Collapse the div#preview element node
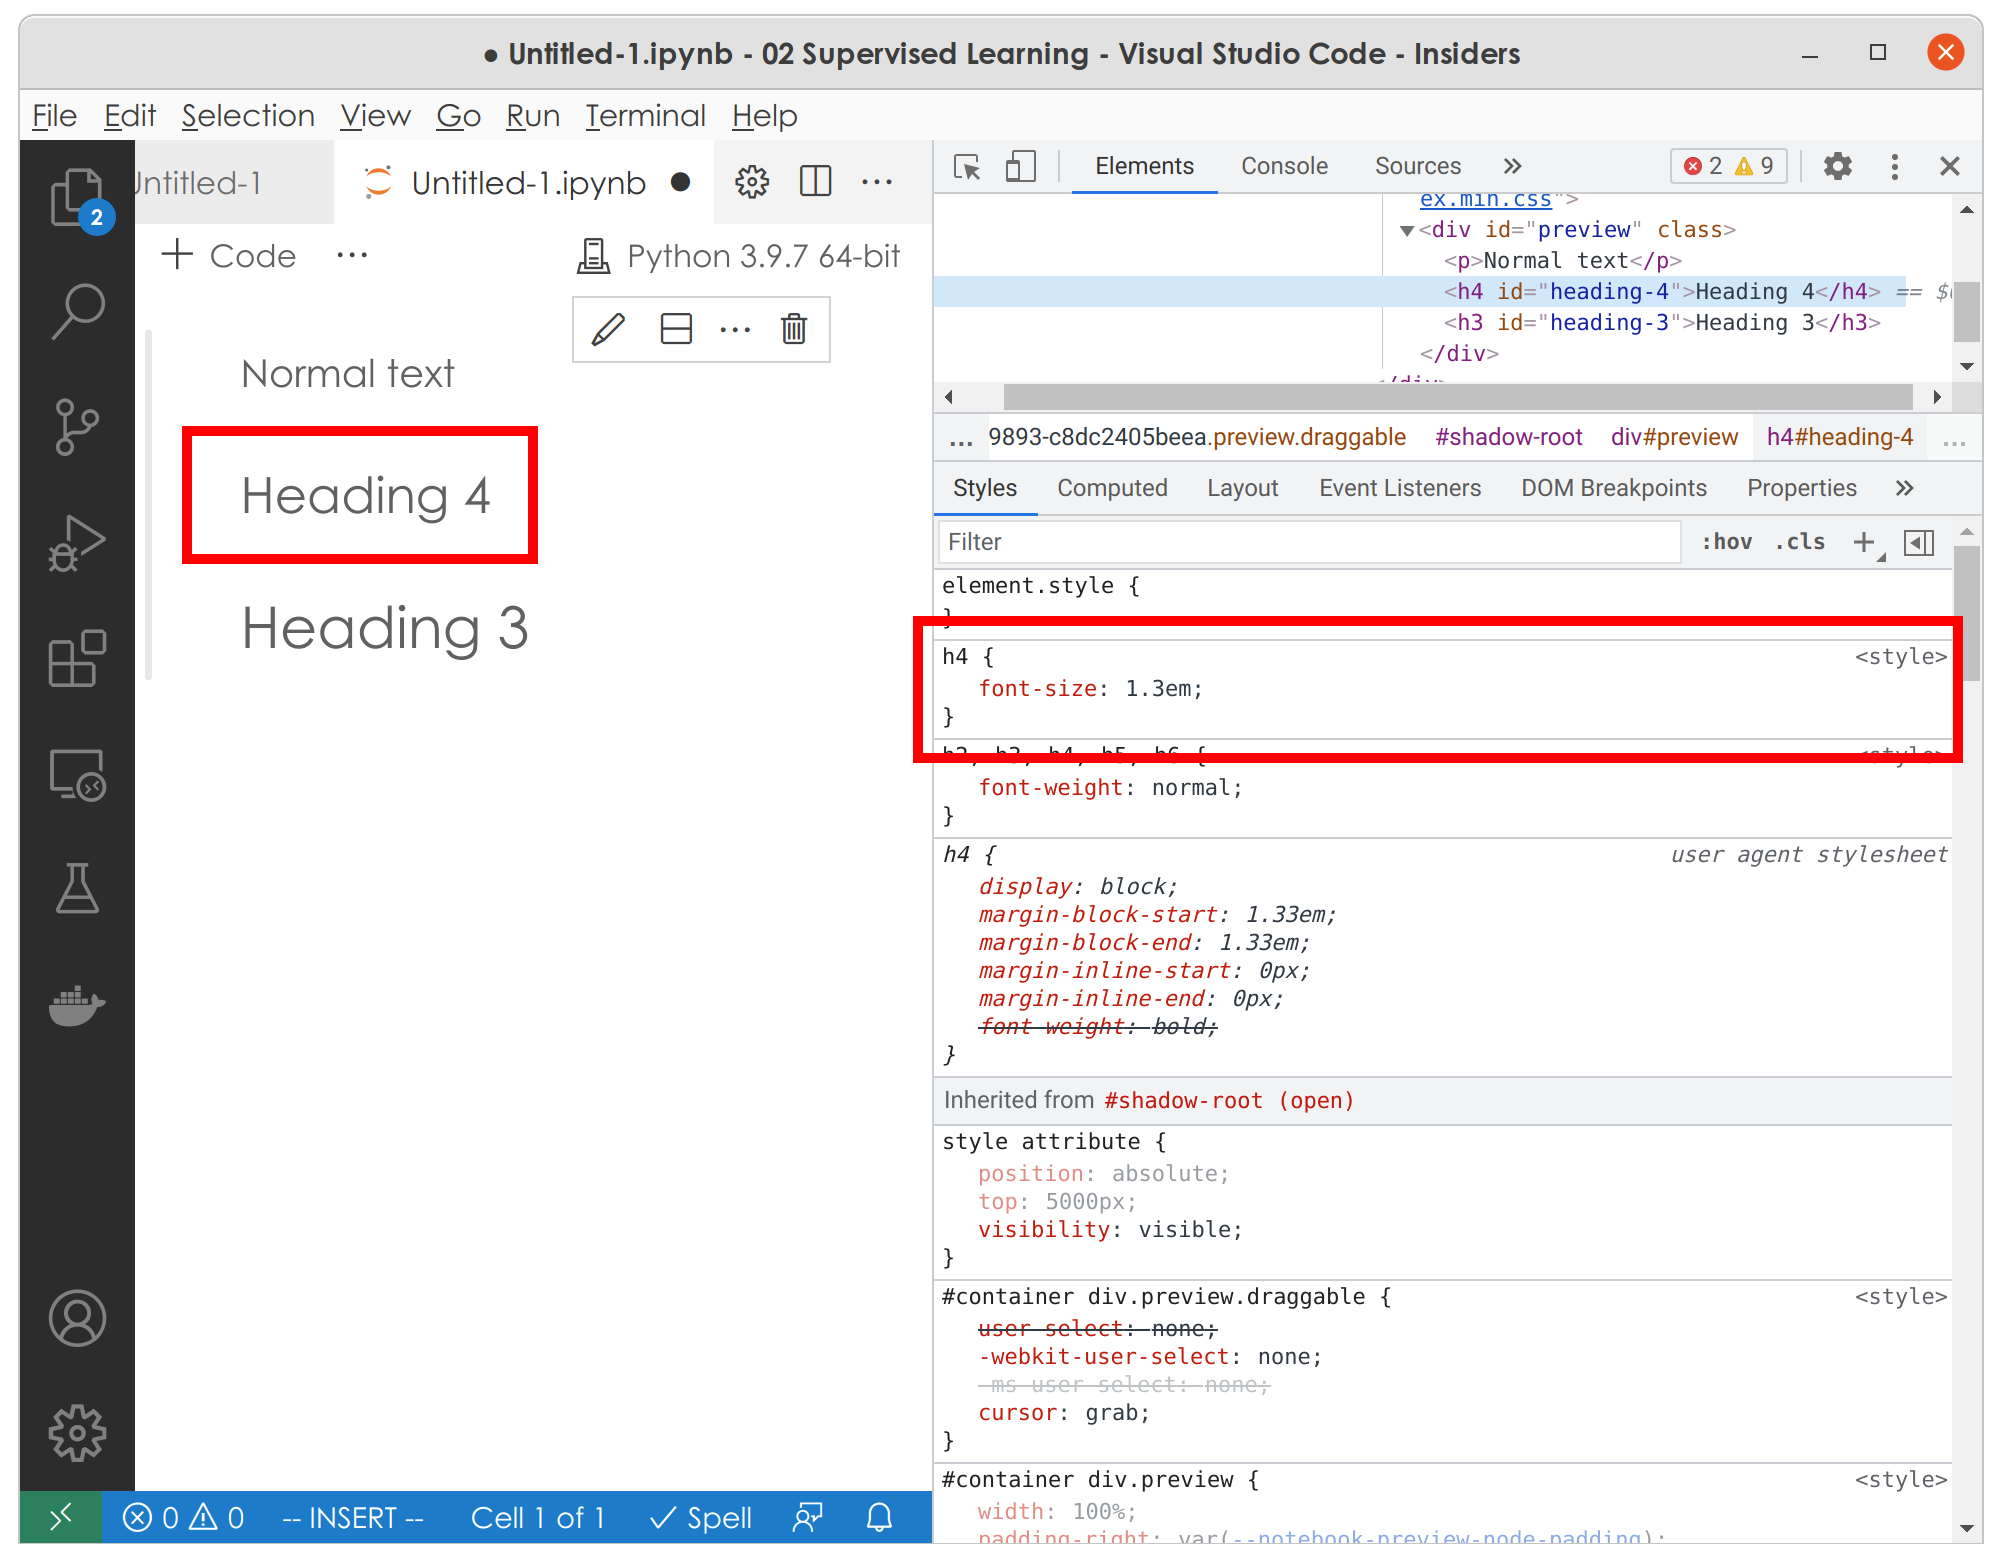The image size is (2002, 1563). 1408,229
